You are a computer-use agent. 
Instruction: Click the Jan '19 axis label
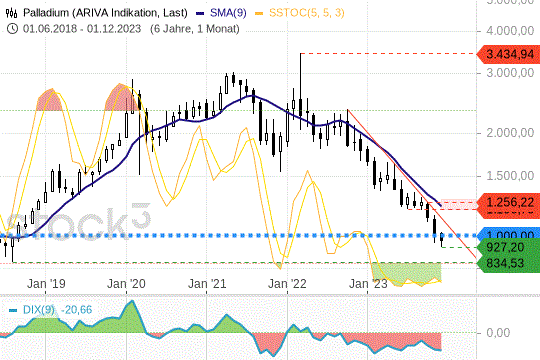tap(46, 284)
